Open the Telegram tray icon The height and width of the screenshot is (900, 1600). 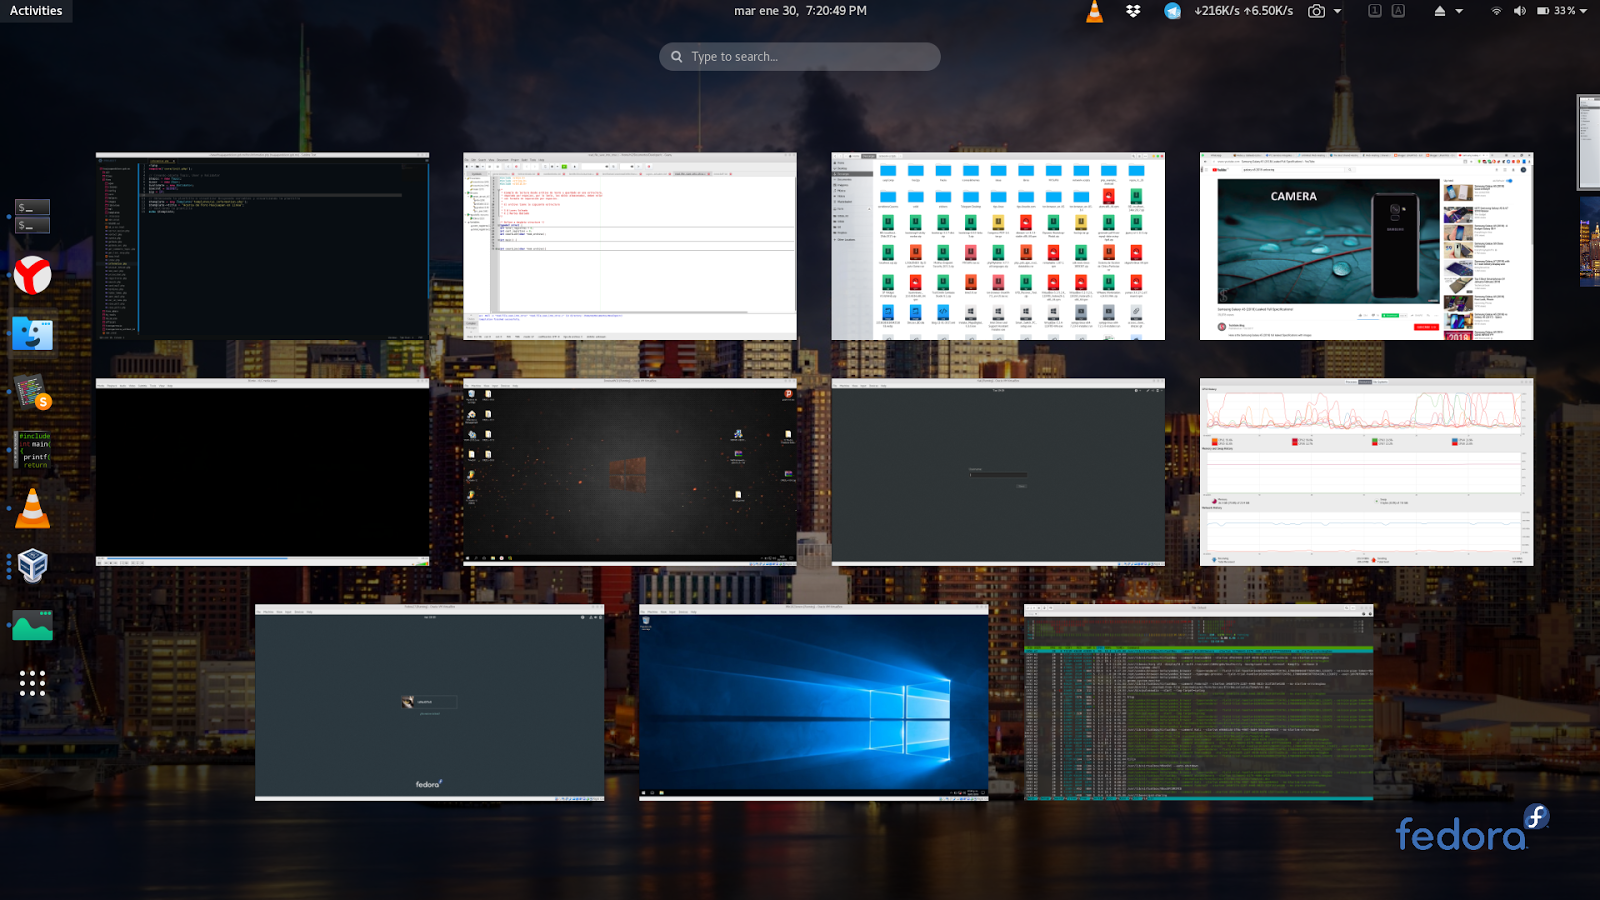click(x=1172, y=11)
